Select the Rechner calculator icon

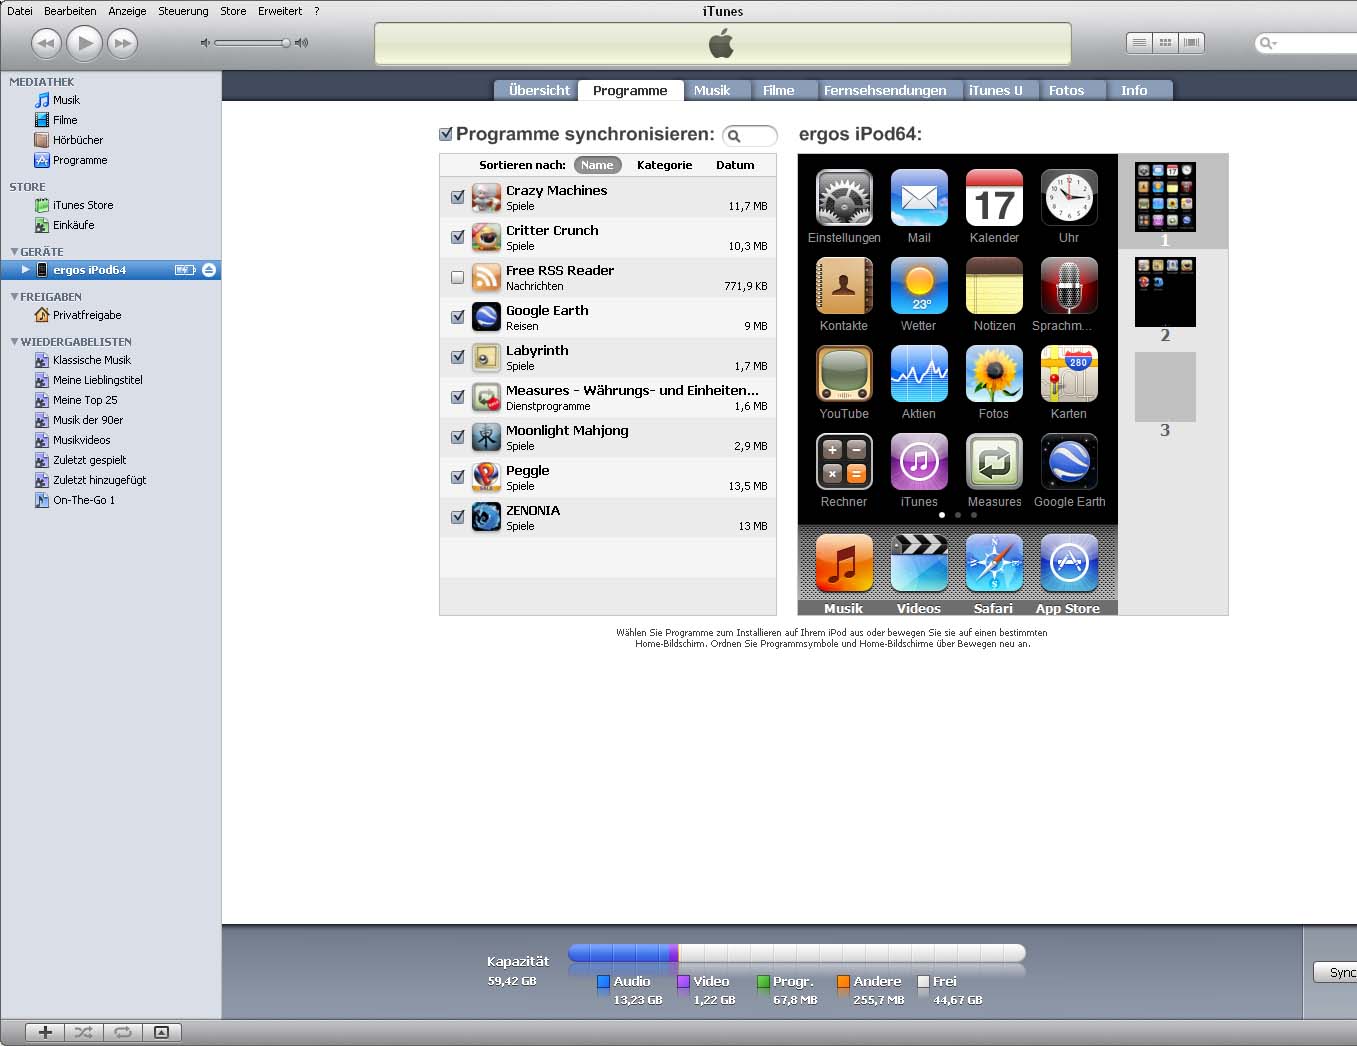click(844, 462)
